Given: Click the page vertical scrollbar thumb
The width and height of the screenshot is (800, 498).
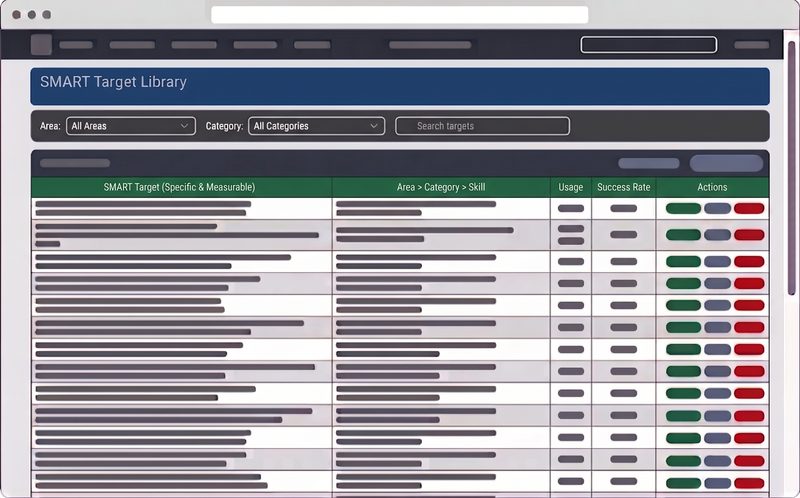Looking at the screenshot, I should (x=791, y=168).
